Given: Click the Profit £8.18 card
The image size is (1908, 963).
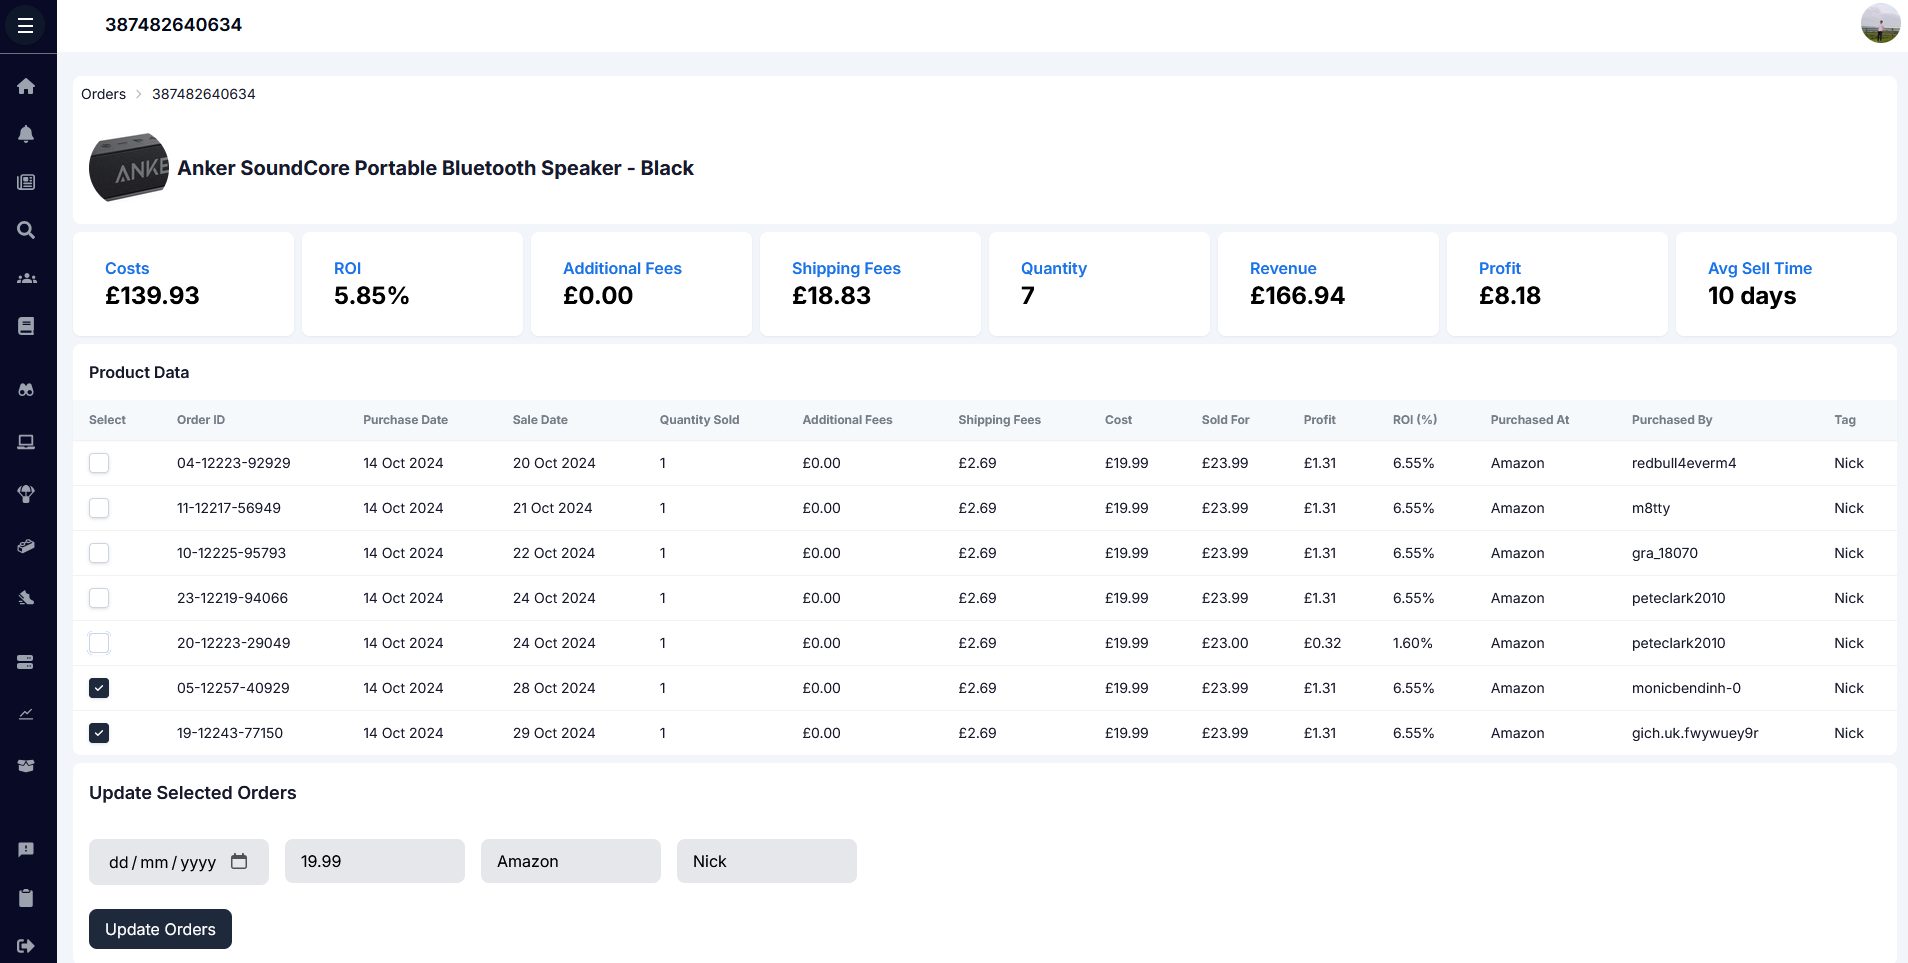Looking at the screenshot, I should tap(1557, 284).
